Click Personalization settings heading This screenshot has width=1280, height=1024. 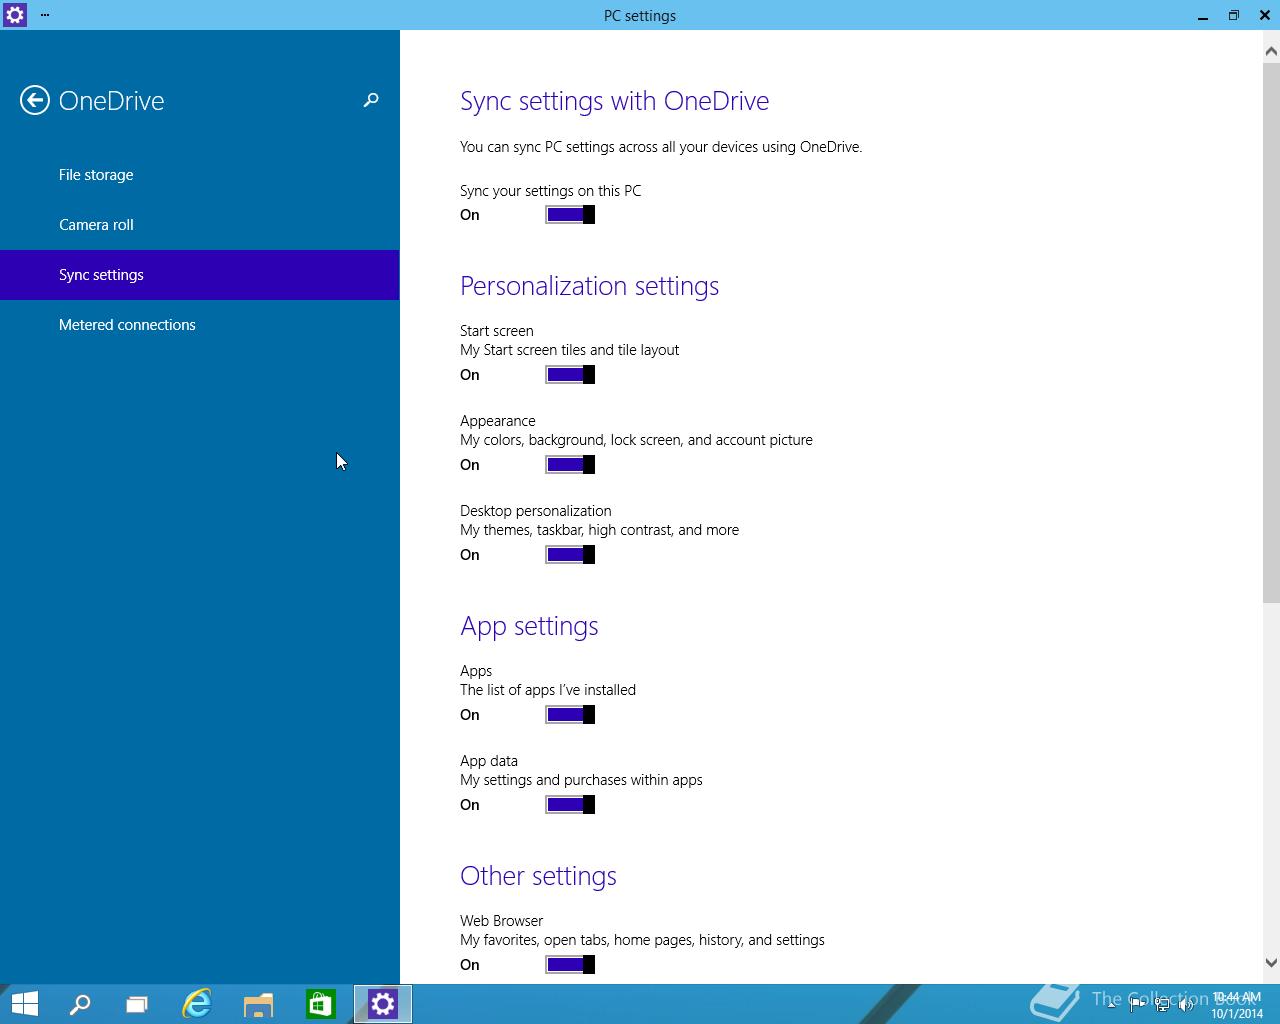[x=589, y=286]
